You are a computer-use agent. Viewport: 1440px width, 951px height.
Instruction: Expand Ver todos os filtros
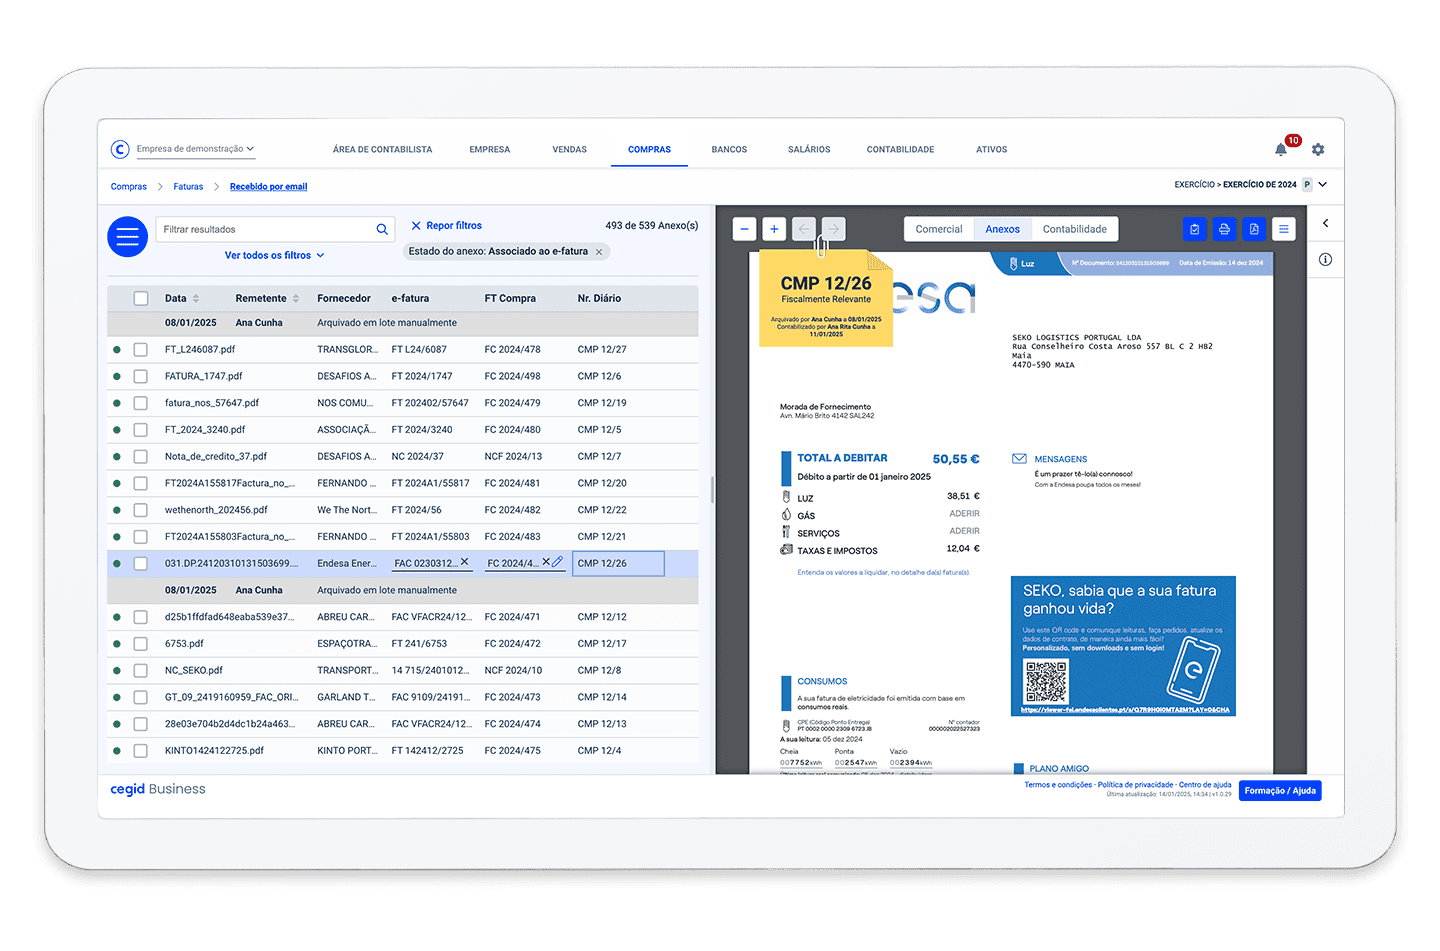point(274,255)
